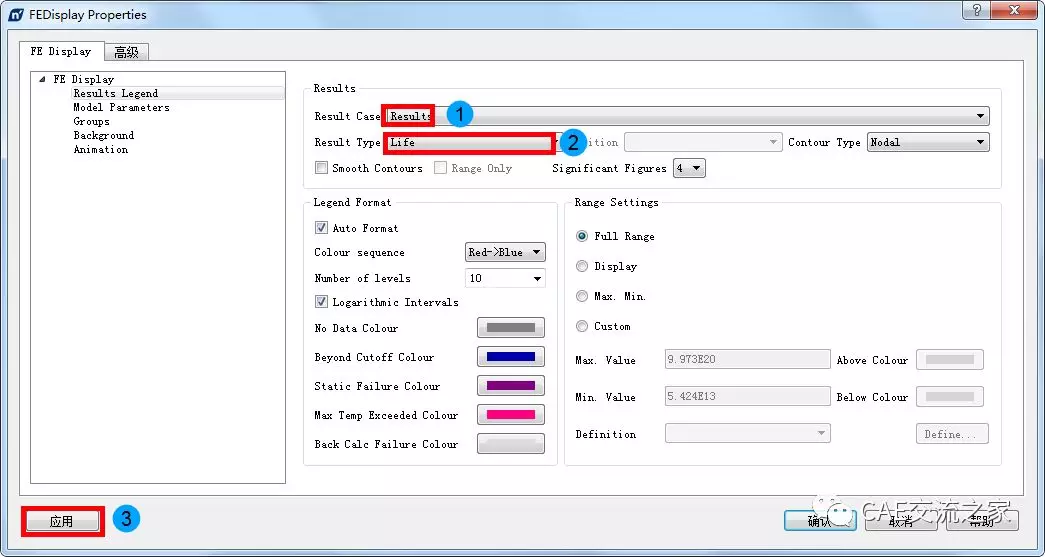Click the Define... button
This screenshot has width=1045, height=557.
[952, 434]
